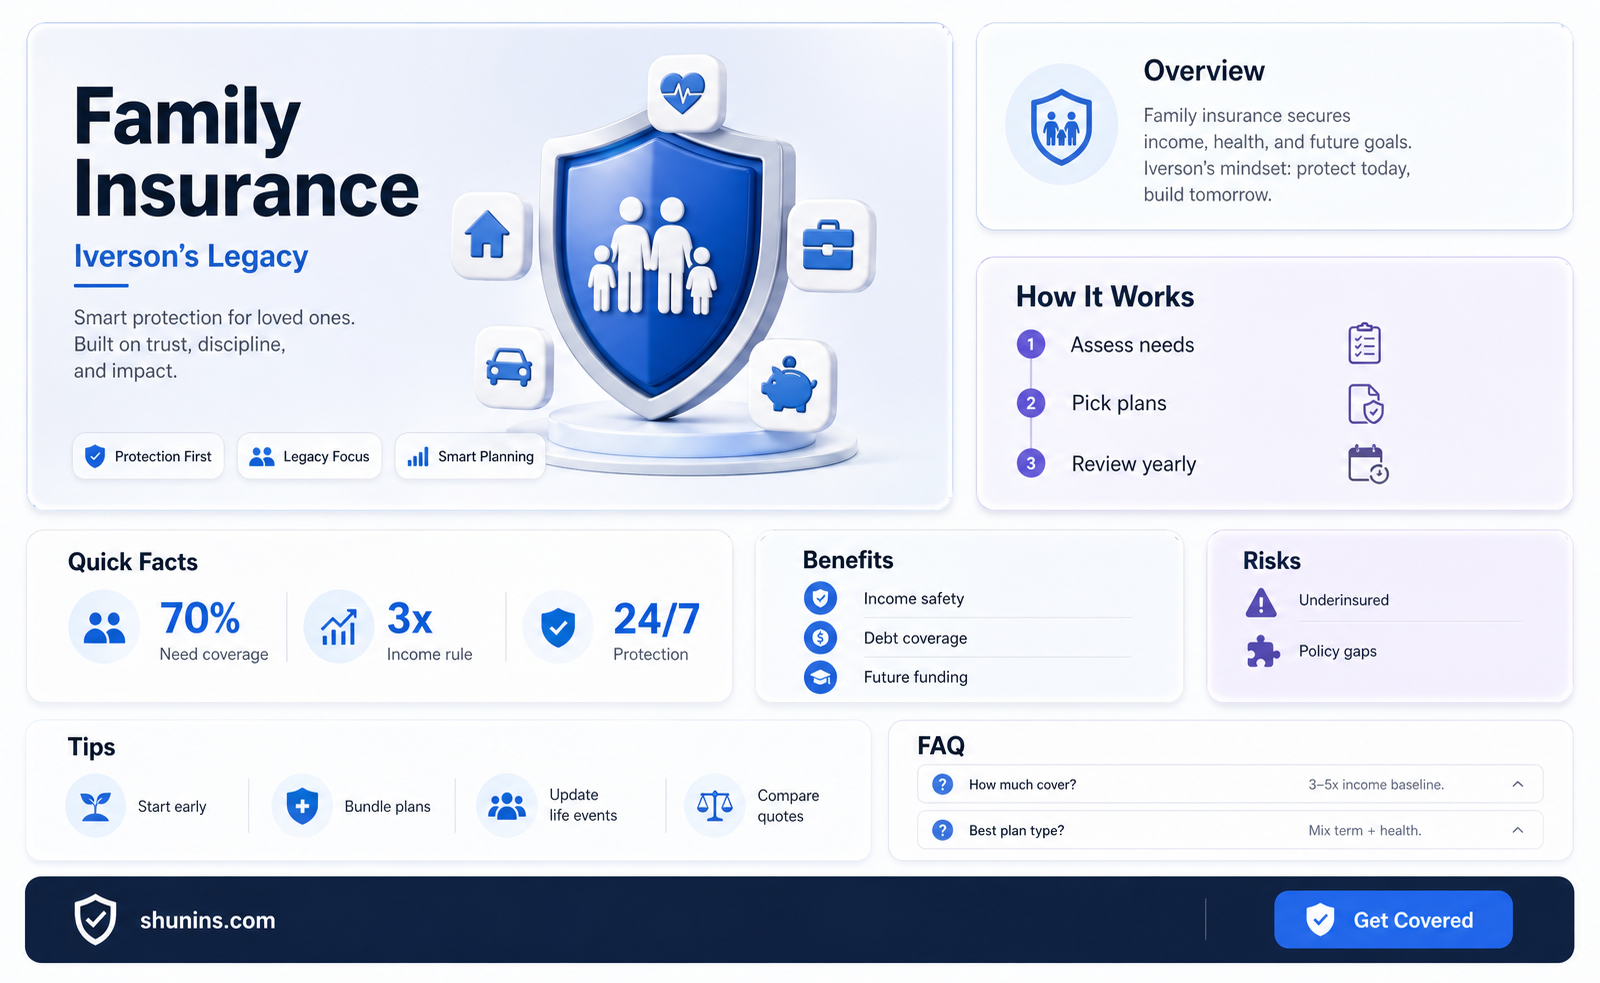Click the Review yearly step label
1600x983 pixels.
(x=1134, y=464)
